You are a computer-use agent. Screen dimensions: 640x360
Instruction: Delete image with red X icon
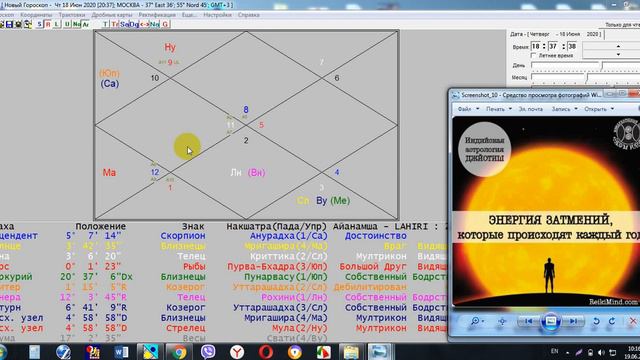click(x=633, y=321)
